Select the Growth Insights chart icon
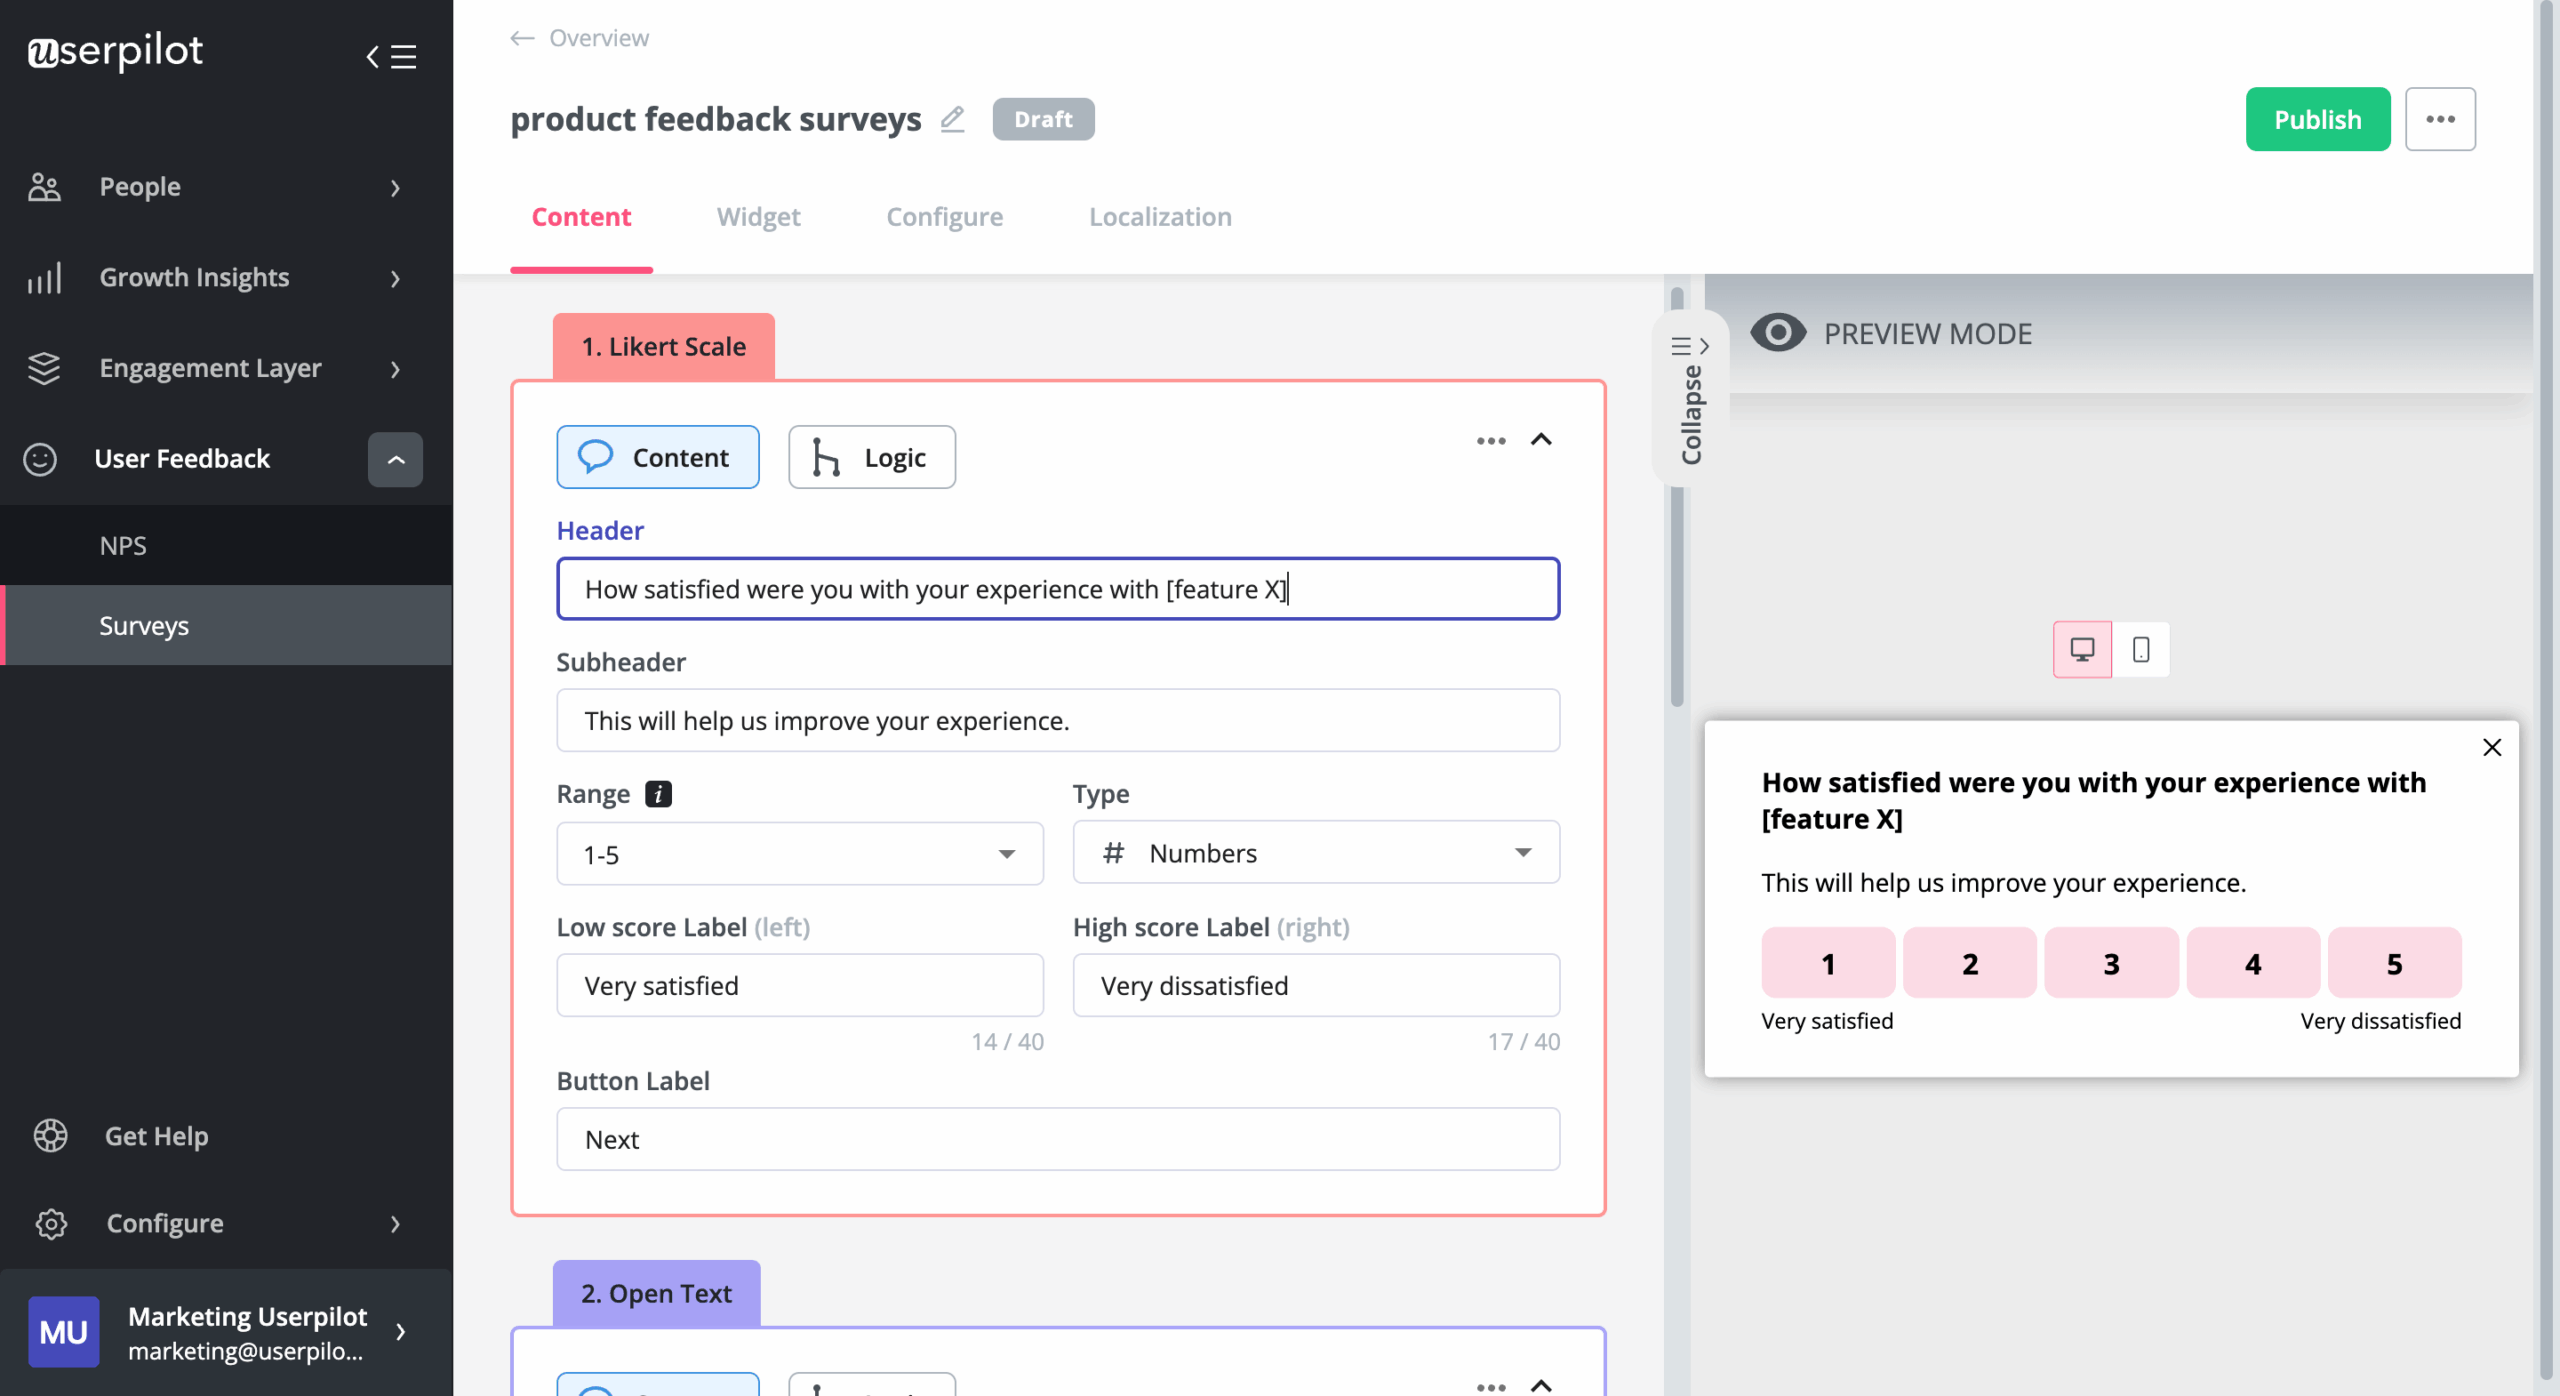 point(45,278)
